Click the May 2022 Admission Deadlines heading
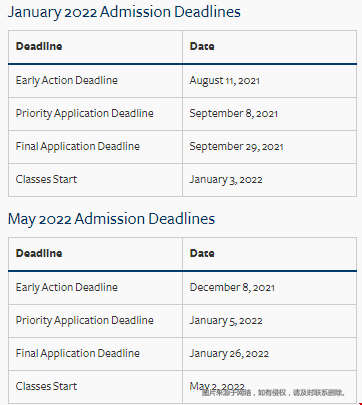Viewport: 362px width, 405px height. pyautogui.click(x=111, y=220)
